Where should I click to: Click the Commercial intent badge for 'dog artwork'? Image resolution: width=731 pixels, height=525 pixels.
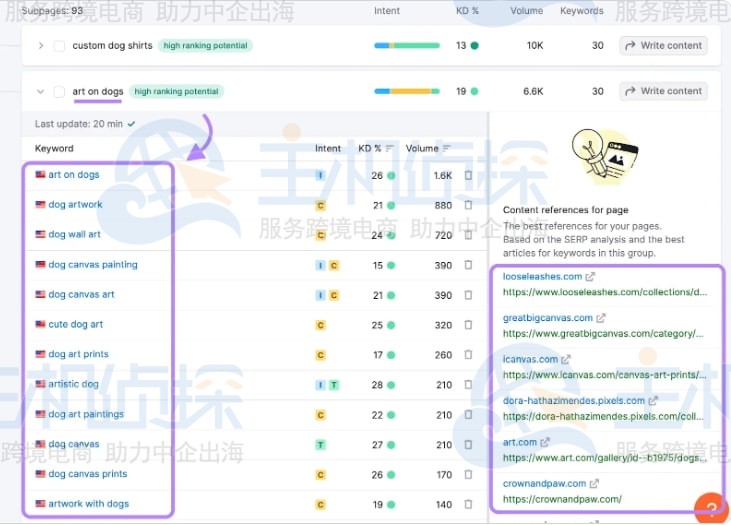(320, 205)
